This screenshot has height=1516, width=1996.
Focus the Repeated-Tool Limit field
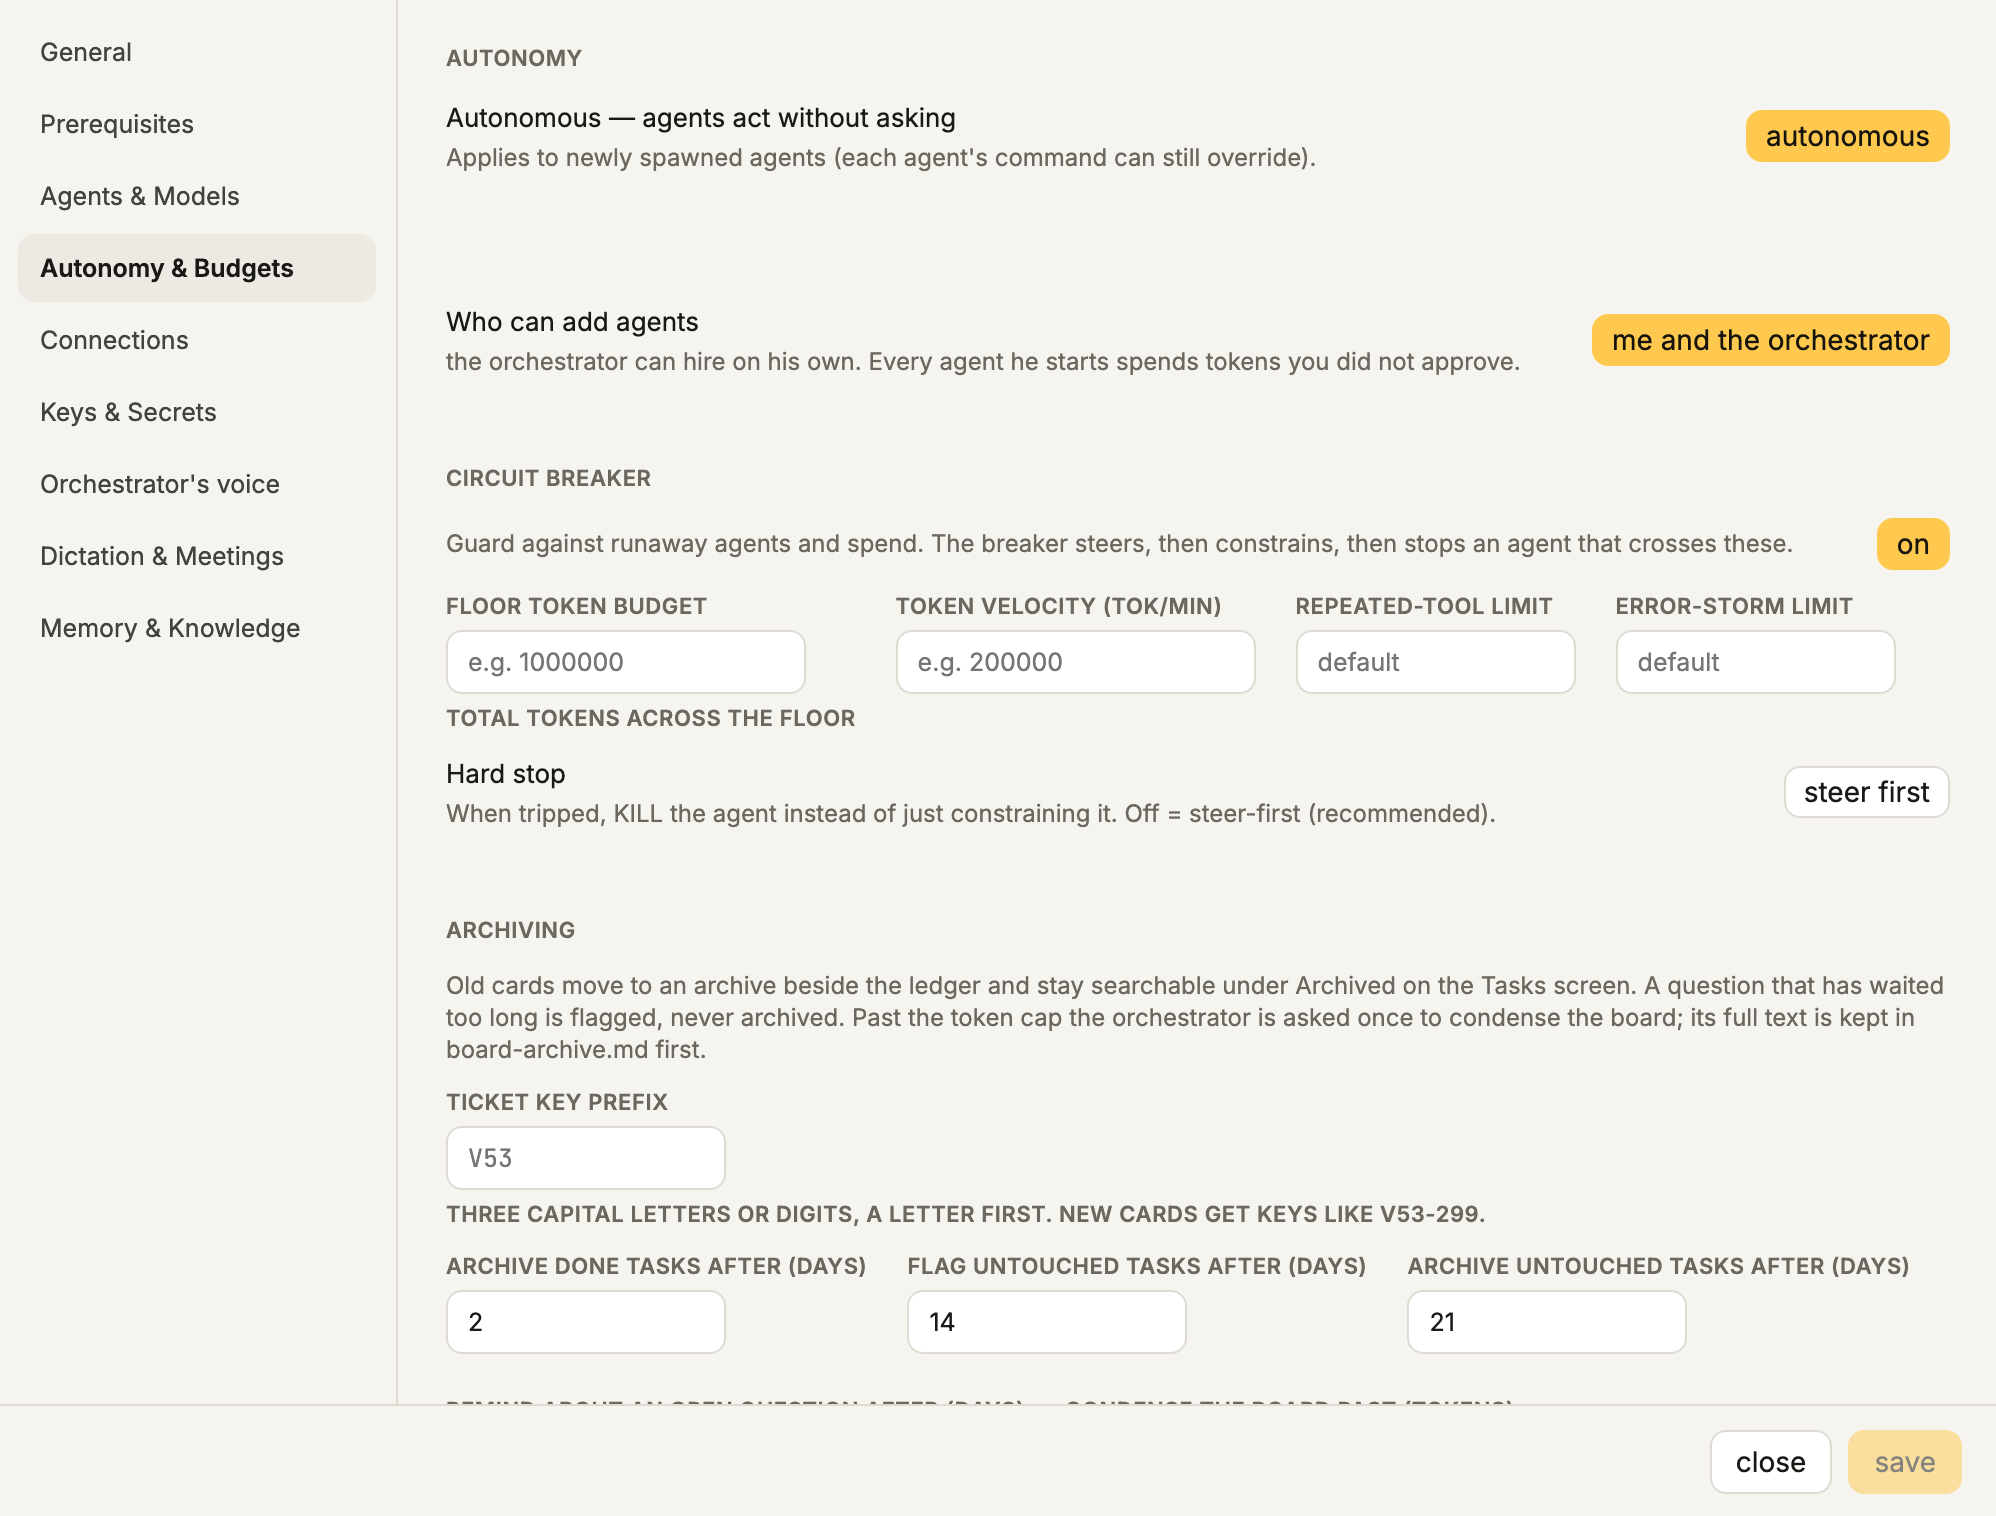[x=1436, y=662]
